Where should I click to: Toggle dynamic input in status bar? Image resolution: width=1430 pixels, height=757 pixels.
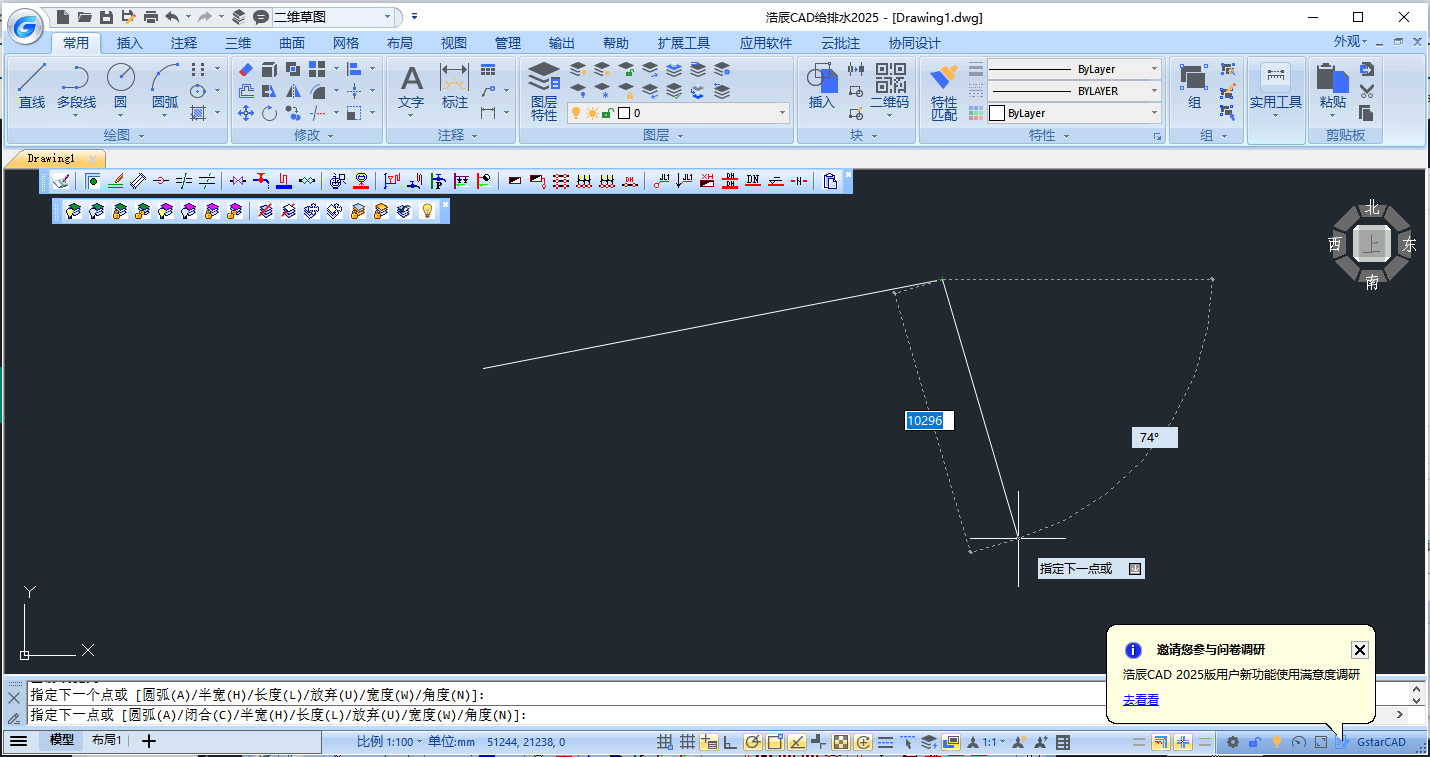(710, 742)
